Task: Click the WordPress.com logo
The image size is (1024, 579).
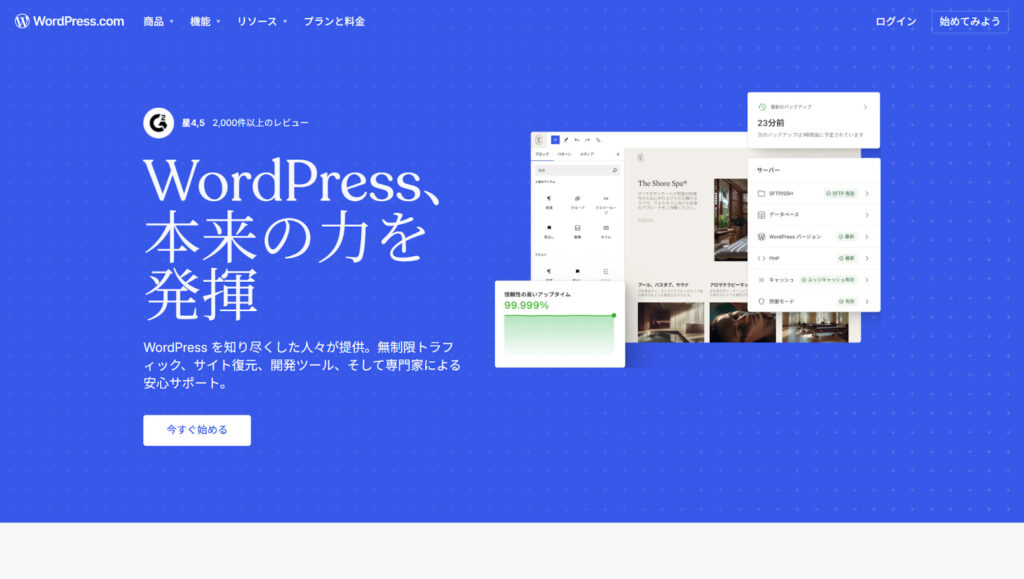Action: pos(69,21)
